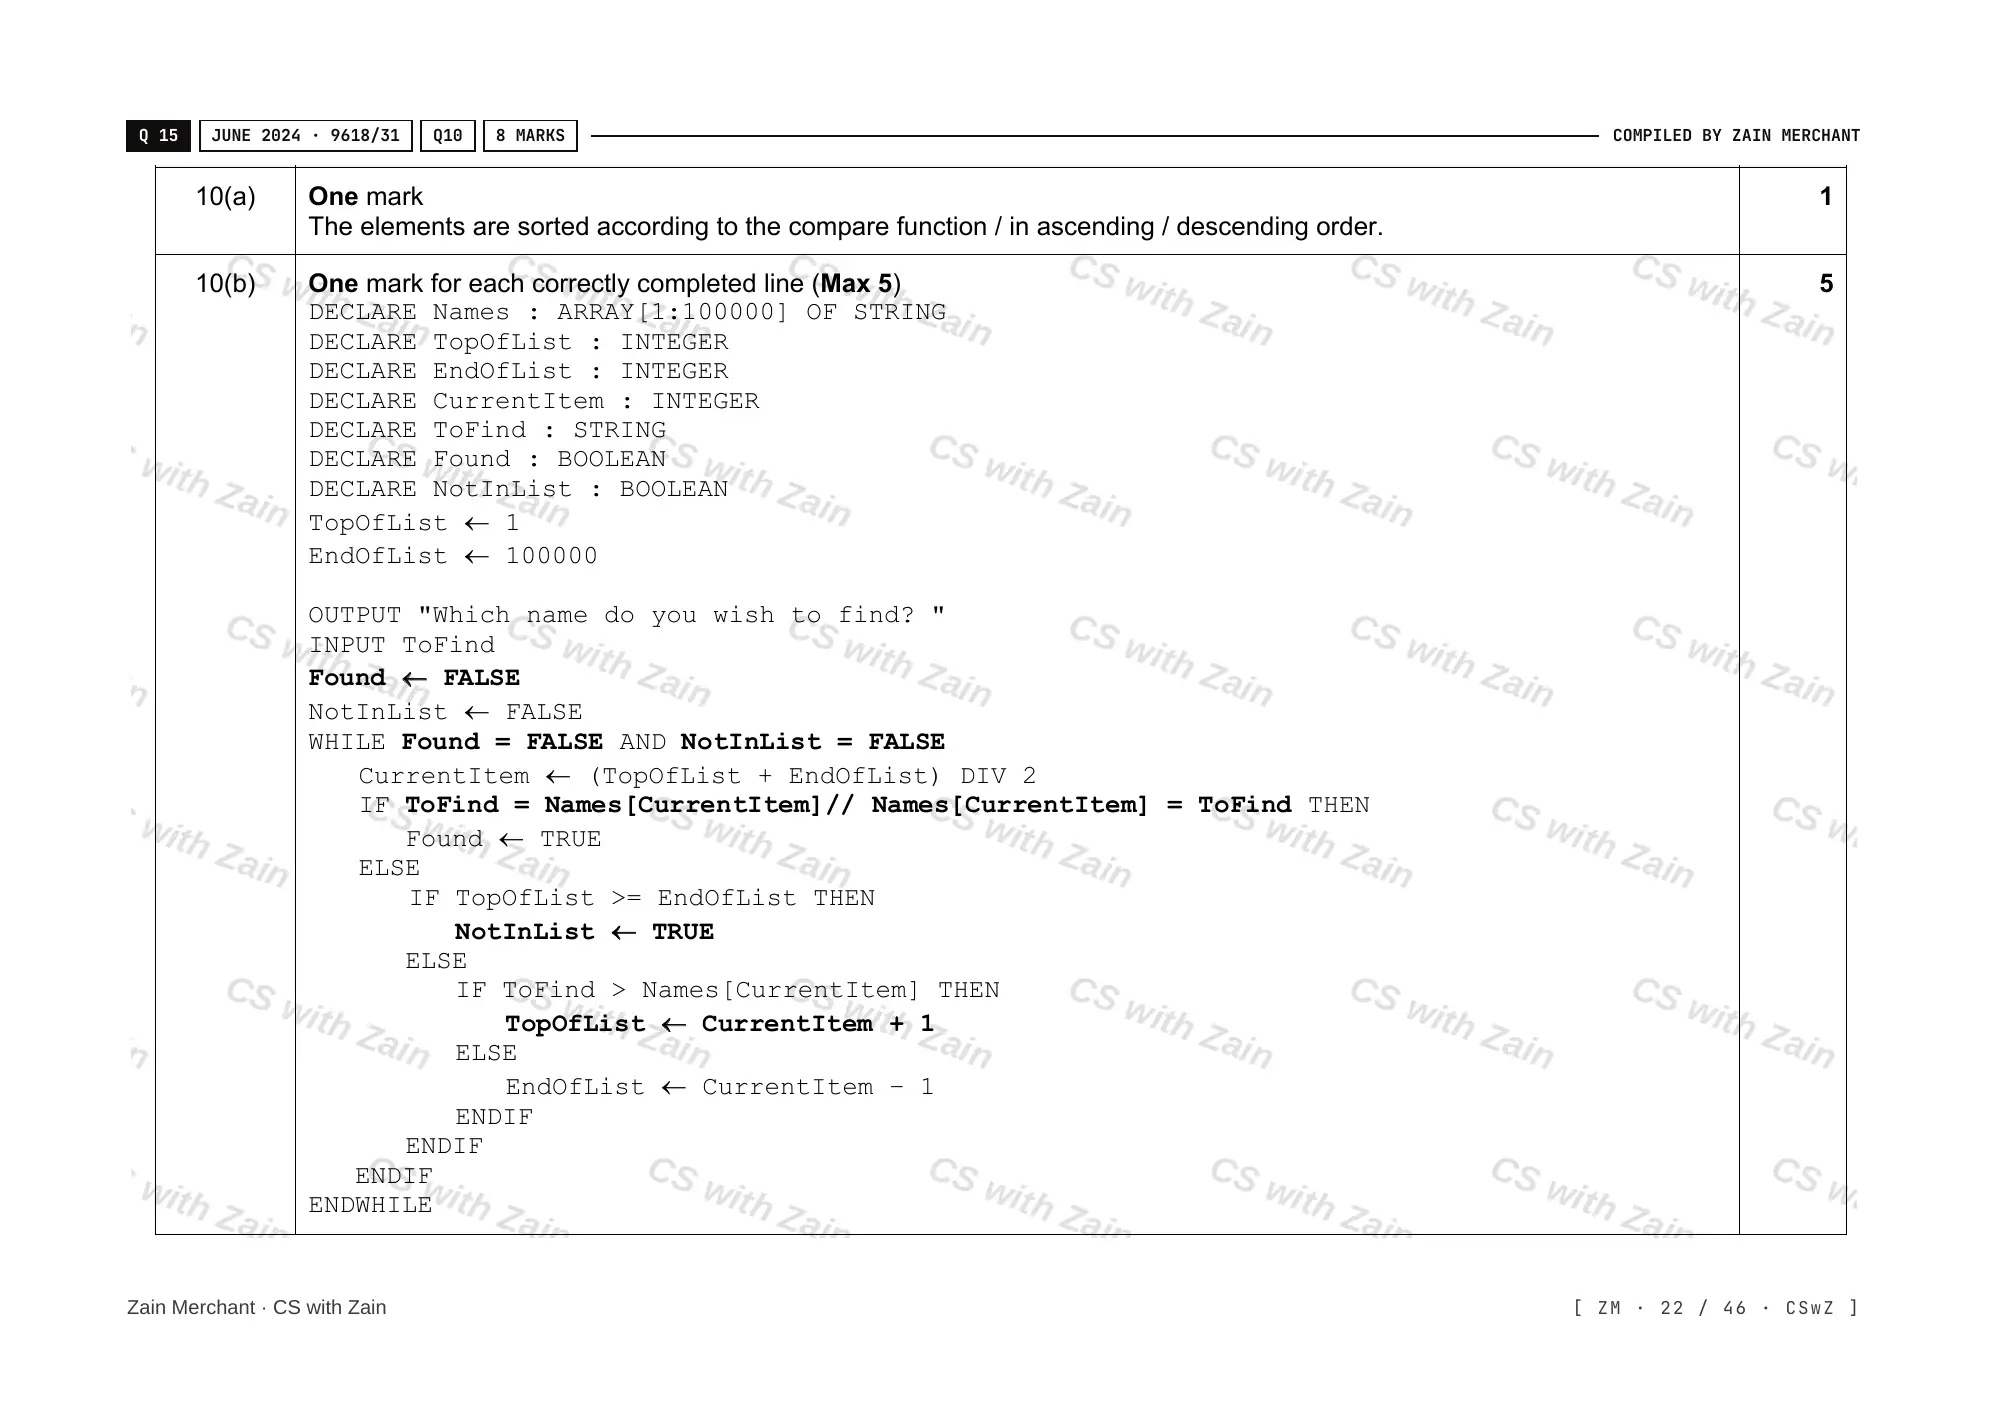Image resolution: width=1989 pixels, height=1405 pixels.
Task: Click the TopOfList ← 1 assignment
Action: [x=414, y=523]
